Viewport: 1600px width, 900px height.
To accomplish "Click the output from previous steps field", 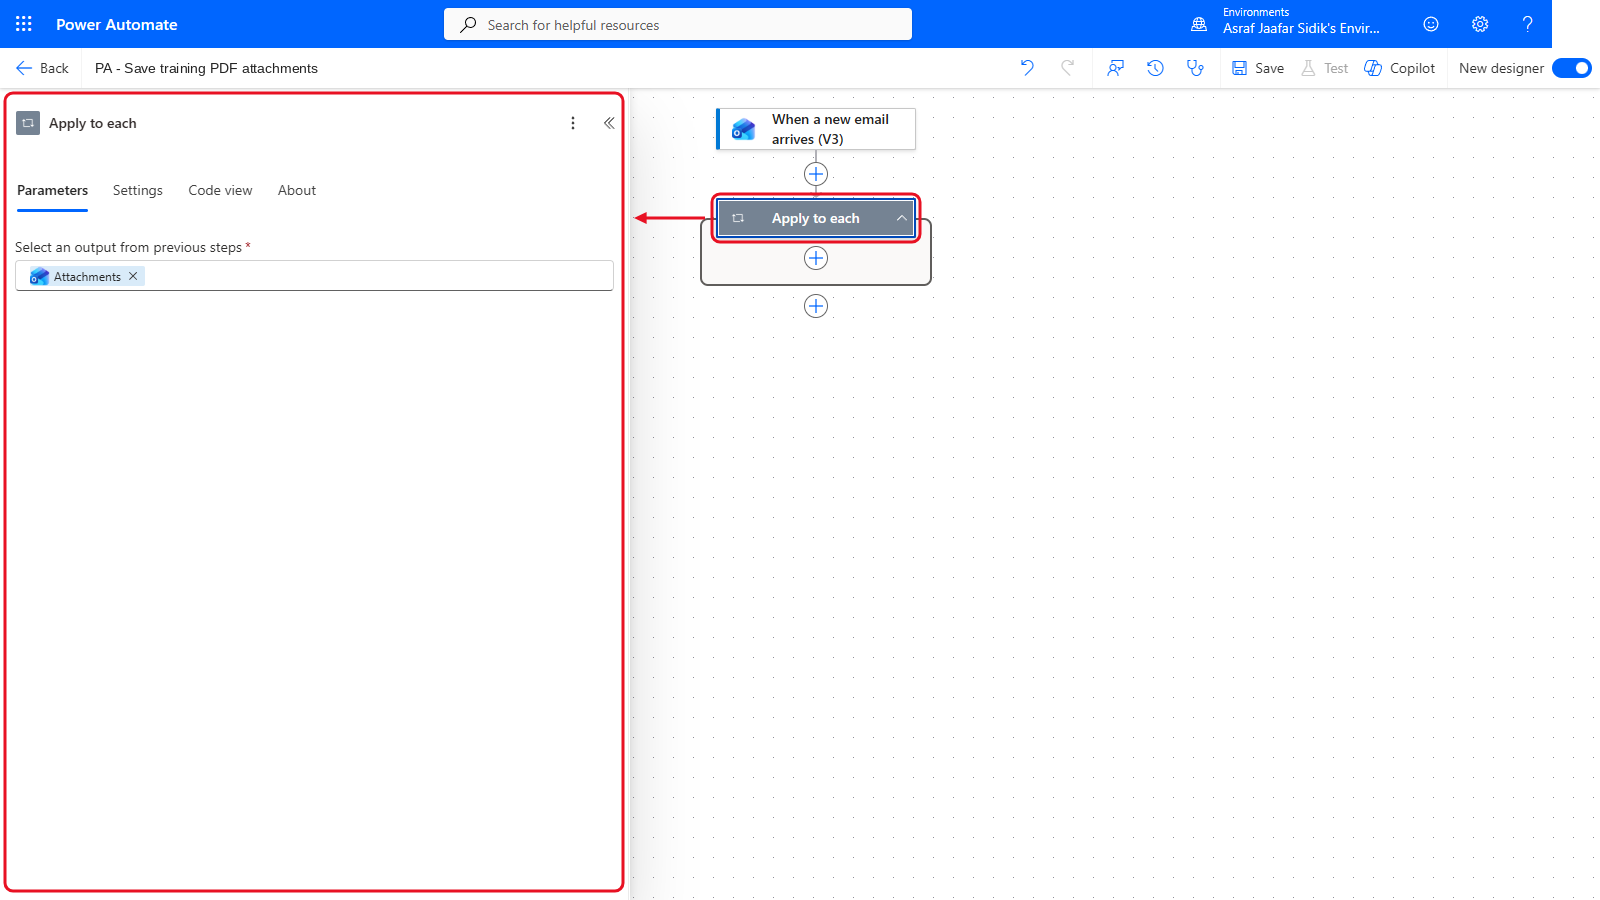I will coord(314,276).
